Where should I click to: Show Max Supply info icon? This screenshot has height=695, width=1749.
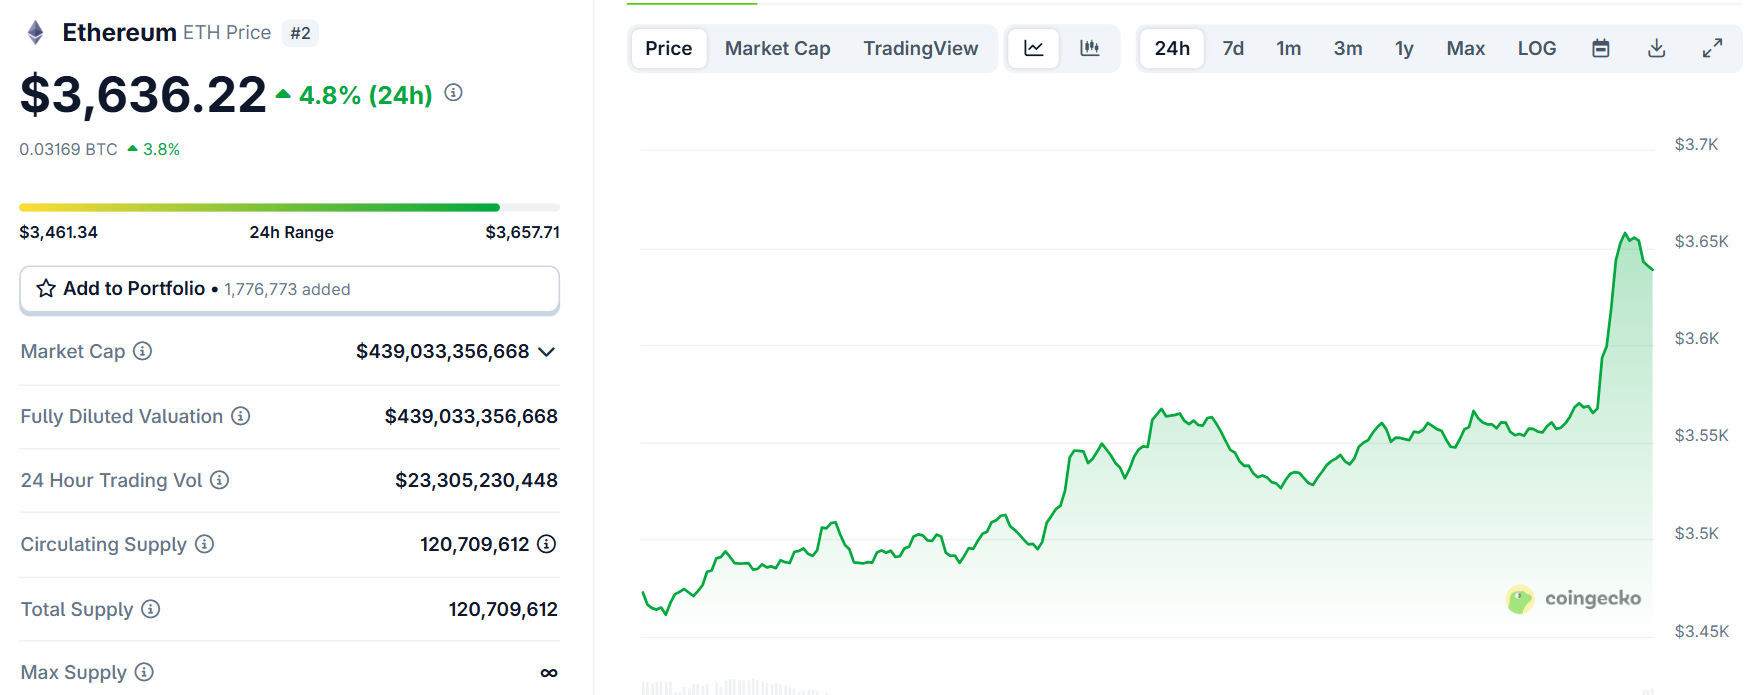coord(145,672)
